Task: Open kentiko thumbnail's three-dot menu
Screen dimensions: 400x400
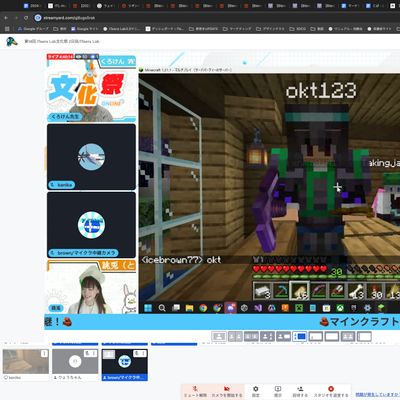Action: coord(44,354)
